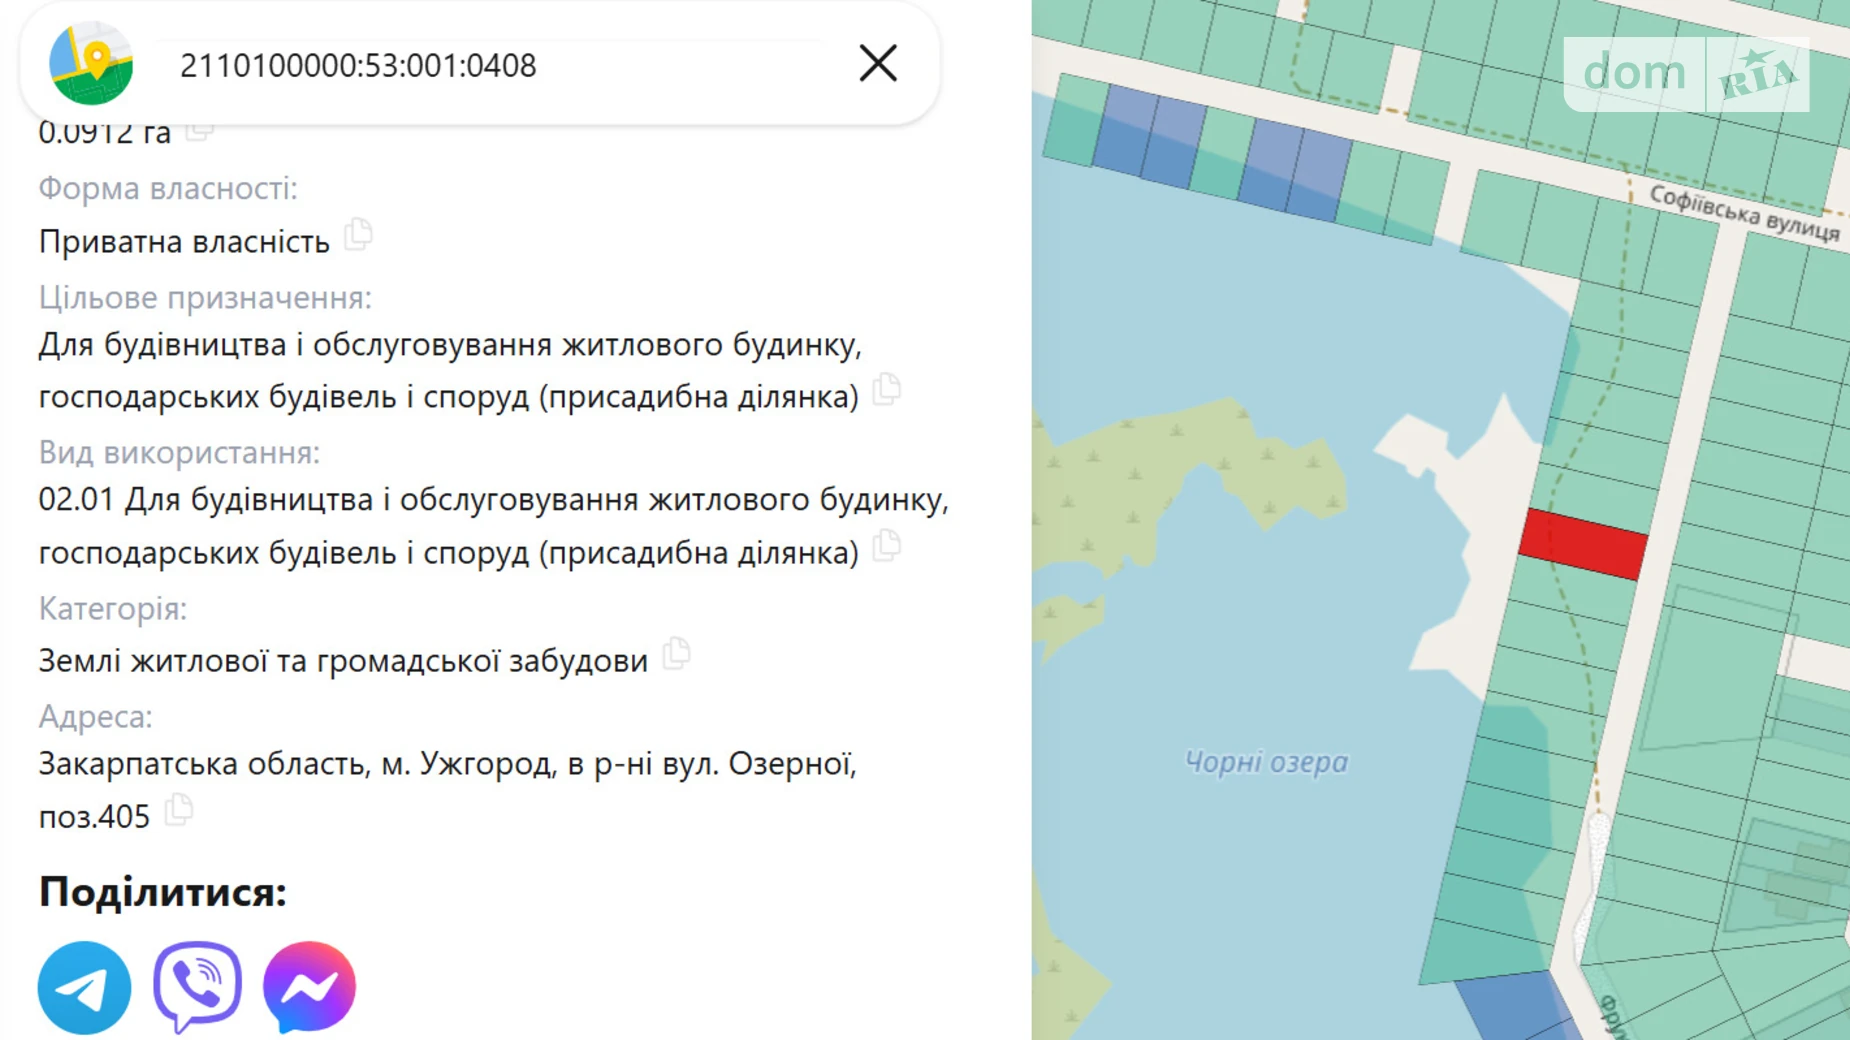
Task: Clear the cadastral number with the X button
Action: (x=877, y=63)
